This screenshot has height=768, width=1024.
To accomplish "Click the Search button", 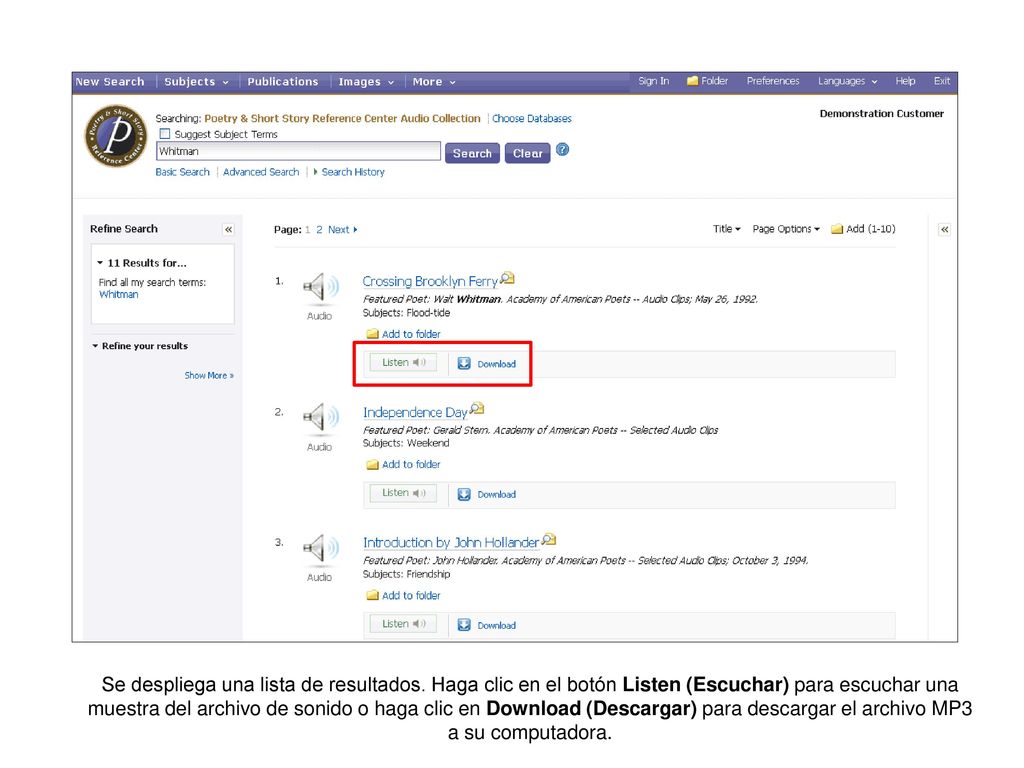I will point(472,153).
